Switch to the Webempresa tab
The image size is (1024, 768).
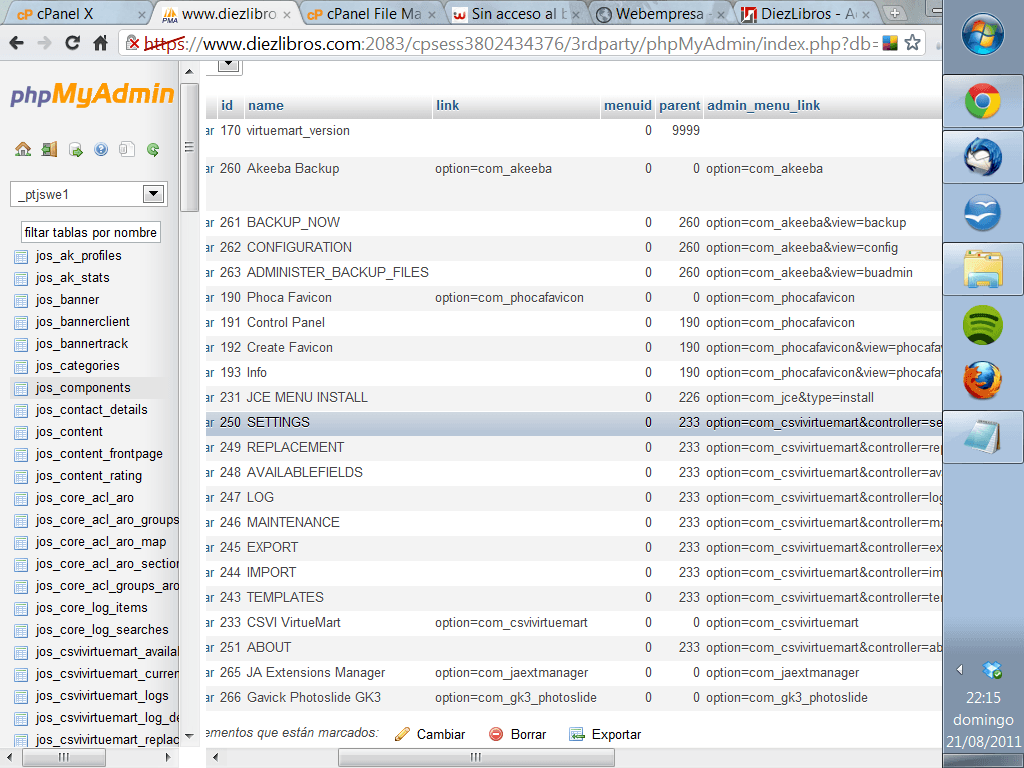click(661, 14)
